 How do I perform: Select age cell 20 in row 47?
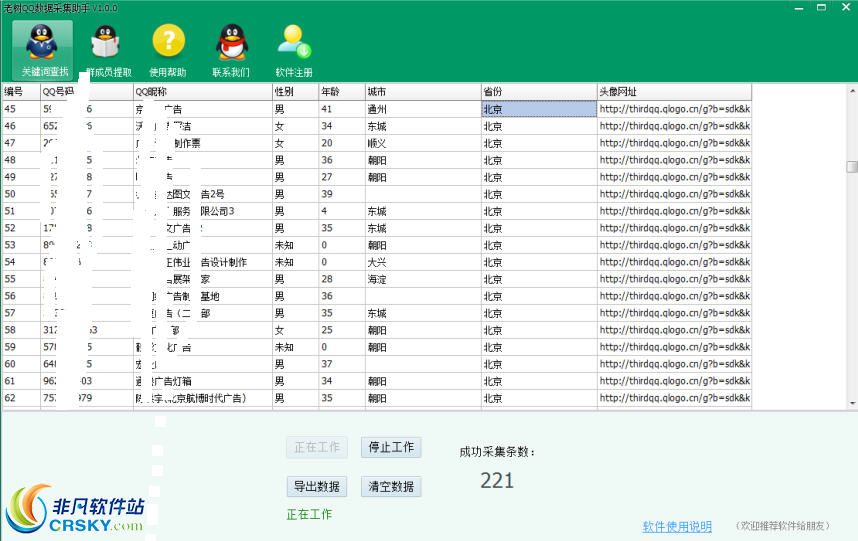coord(342,143)
